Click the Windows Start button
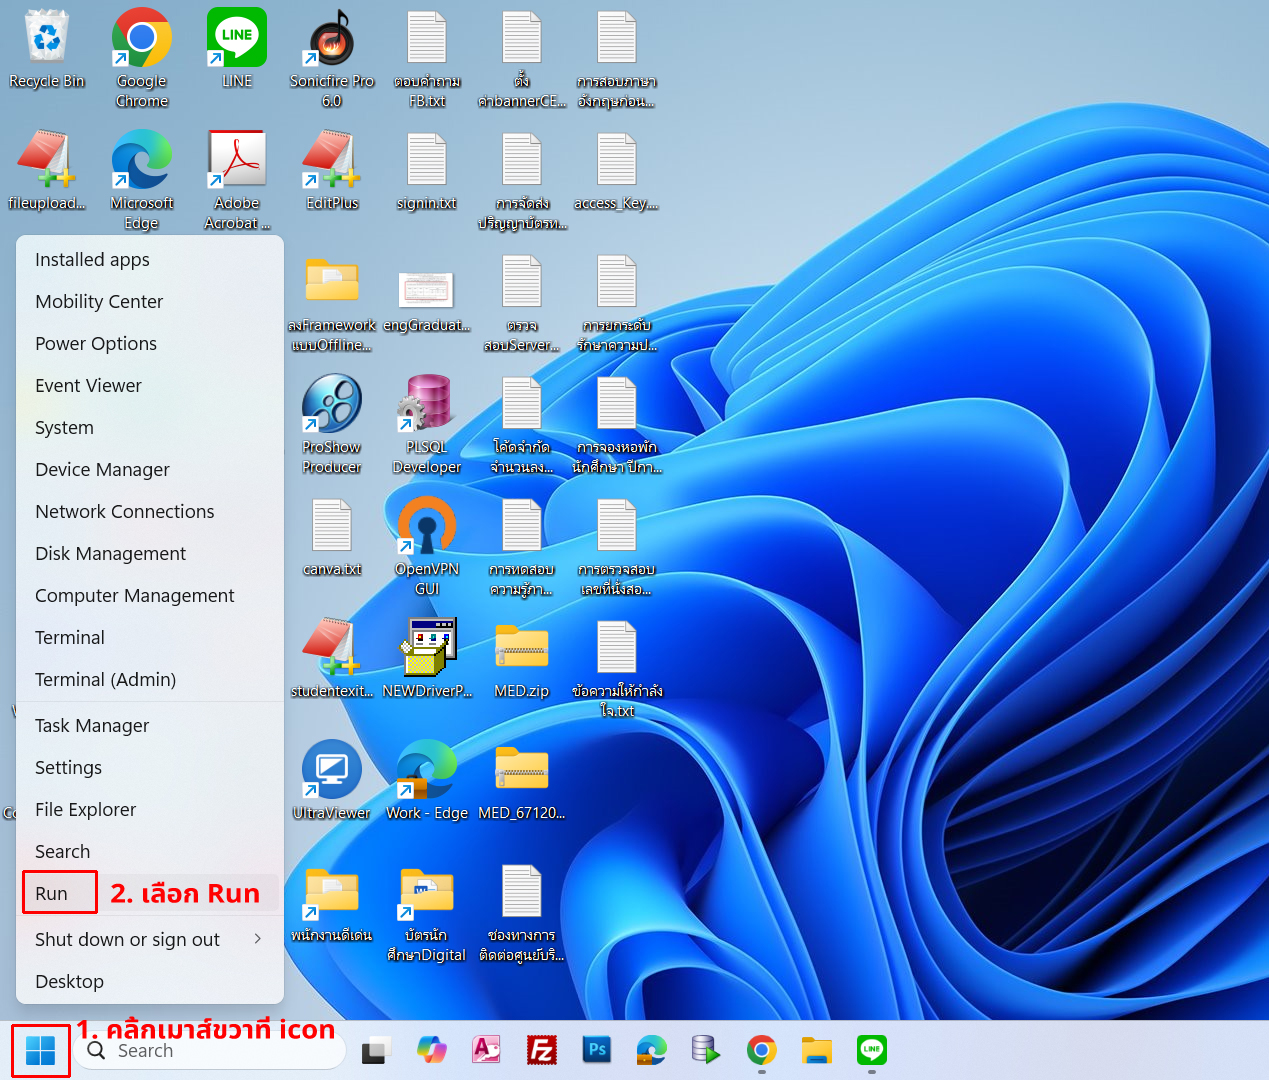The height and width of the screenshot is (1080, 1269). click(x=41, y=1050)
